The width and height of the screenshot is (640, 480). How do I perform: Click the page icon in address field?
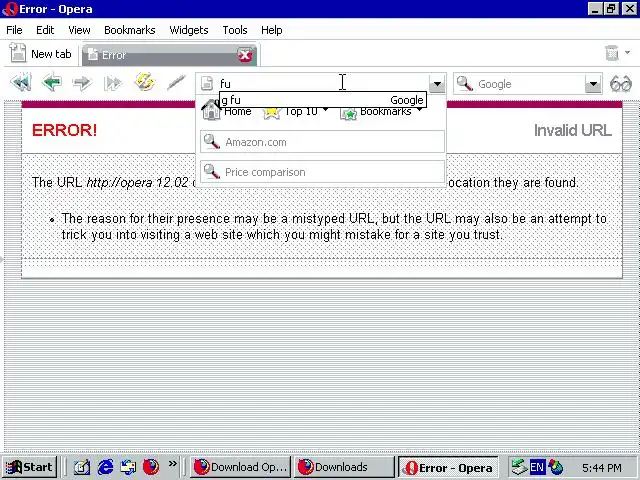[x=207, y=84]
